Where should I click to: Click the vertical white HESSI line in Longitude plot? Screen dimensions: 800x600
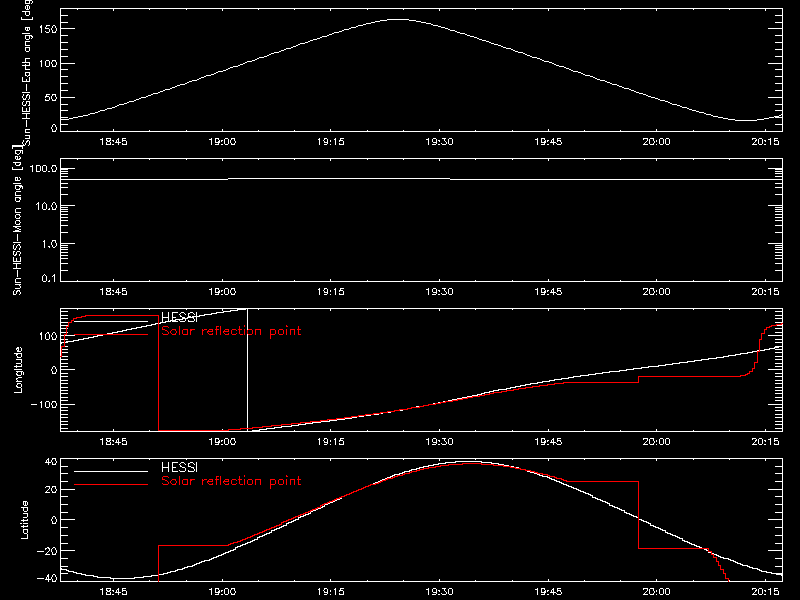[247, 369]
